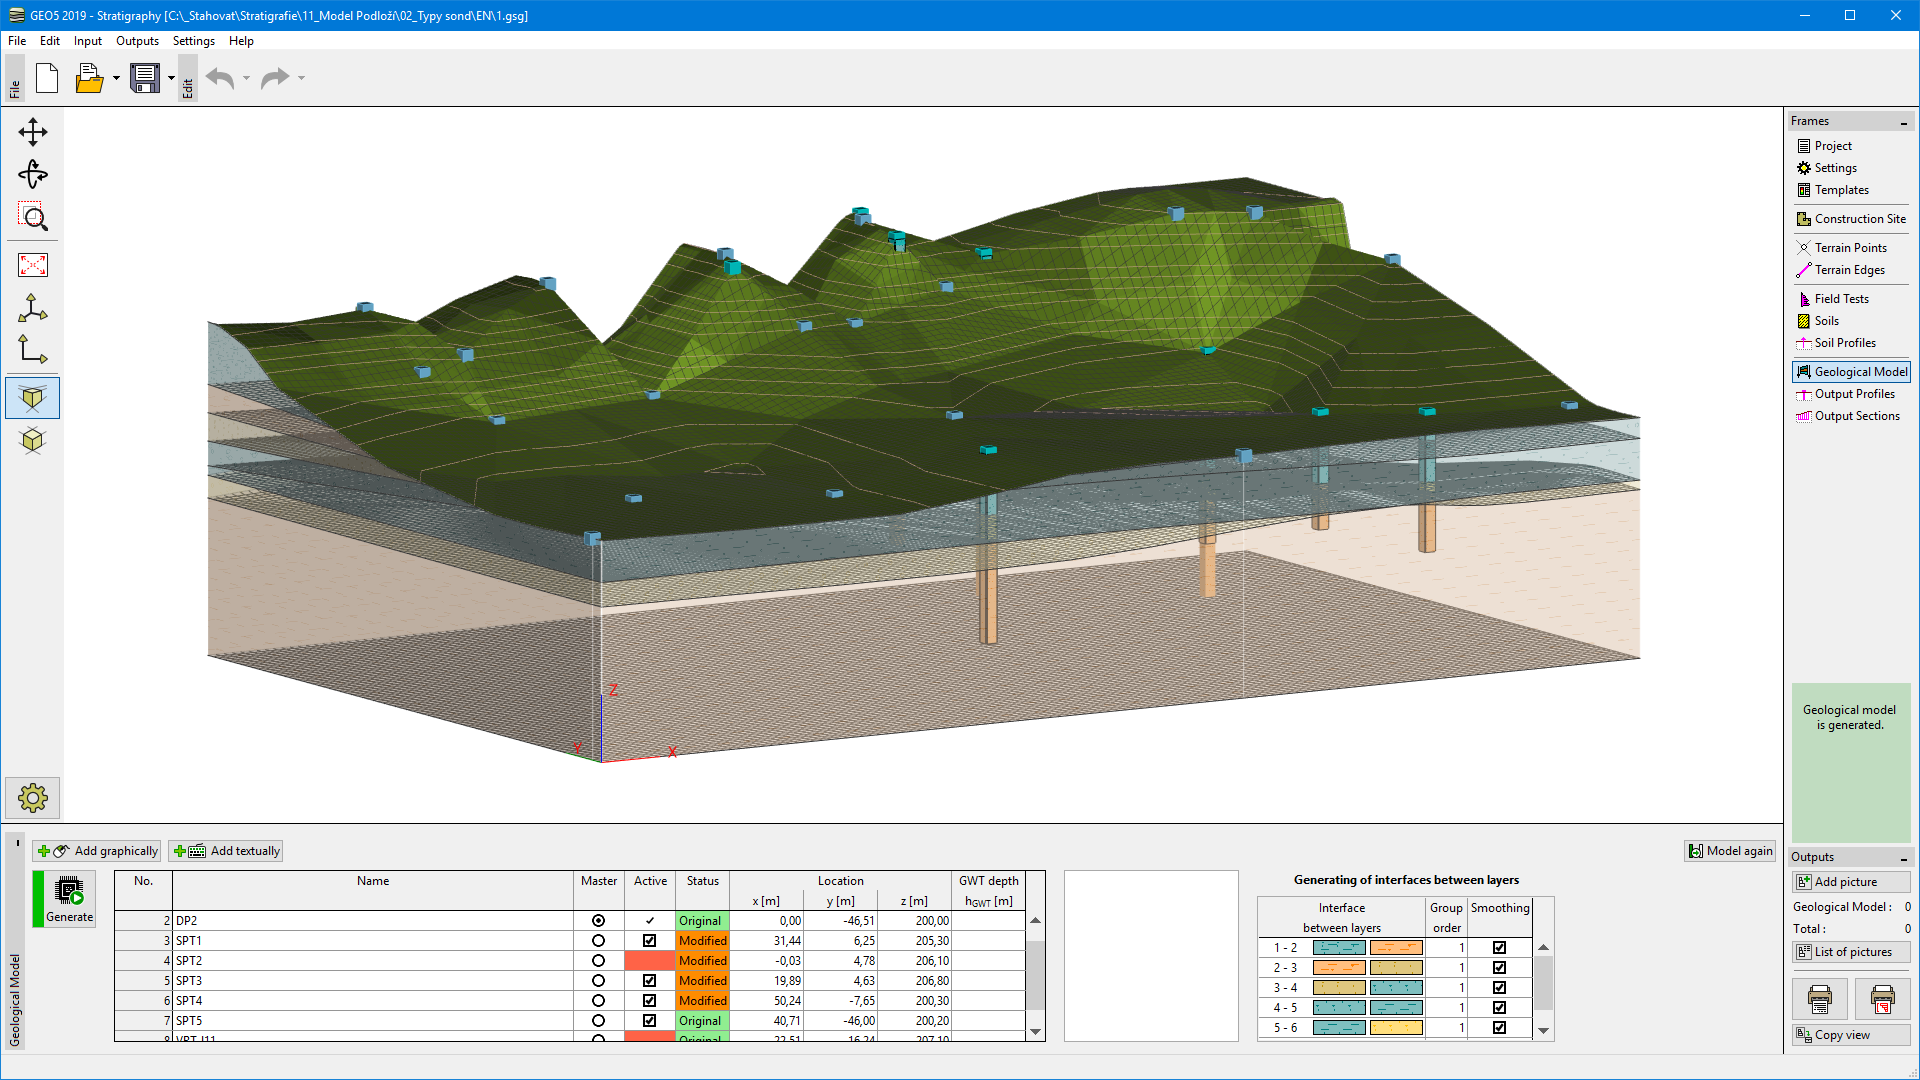Image resolution: width=1920 pixels, height=1080 pixels.
Task: Click the Model again button
Action: point(1731,849)
